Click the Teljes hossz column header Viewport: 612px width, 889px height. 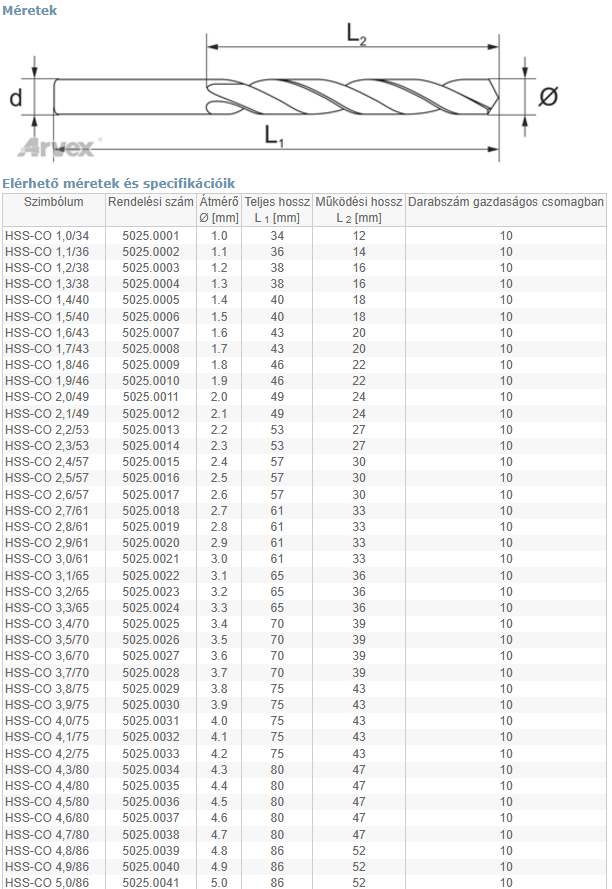[277, 209]
